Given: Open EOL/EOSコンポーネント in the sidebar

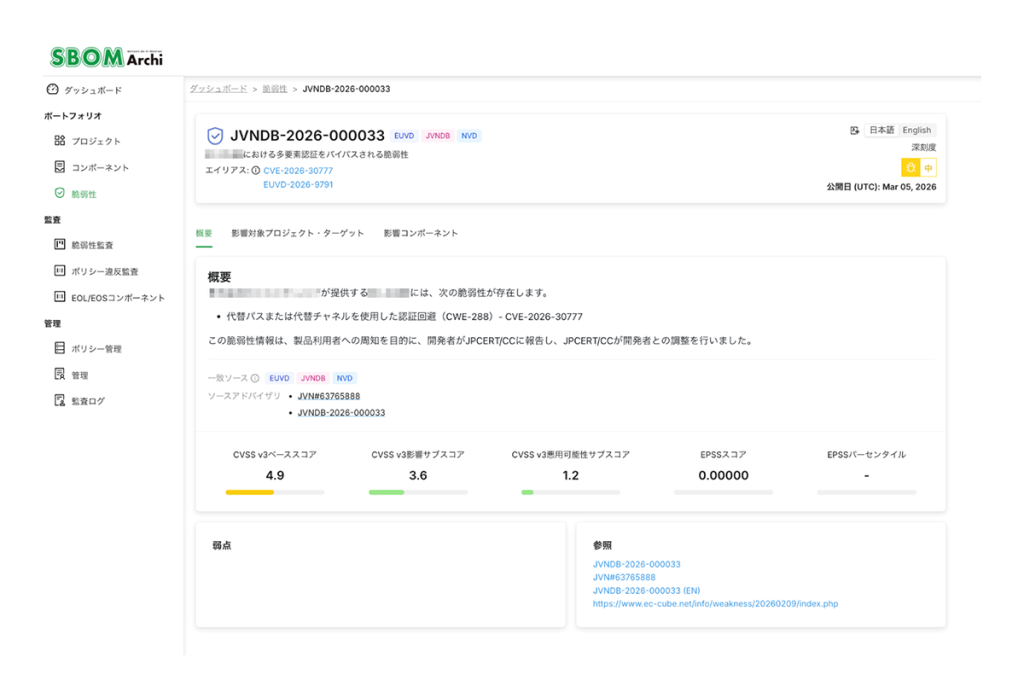Looking at the screenshot, I should [118, 298].
